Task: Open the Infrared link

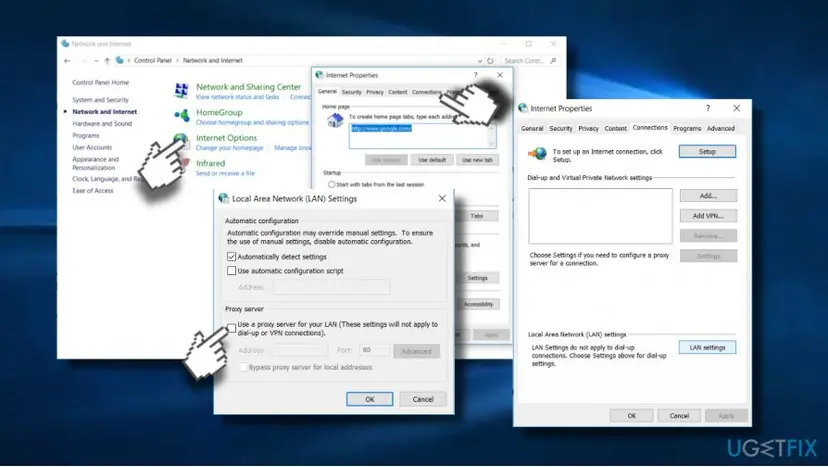Action: pos(210,163)
